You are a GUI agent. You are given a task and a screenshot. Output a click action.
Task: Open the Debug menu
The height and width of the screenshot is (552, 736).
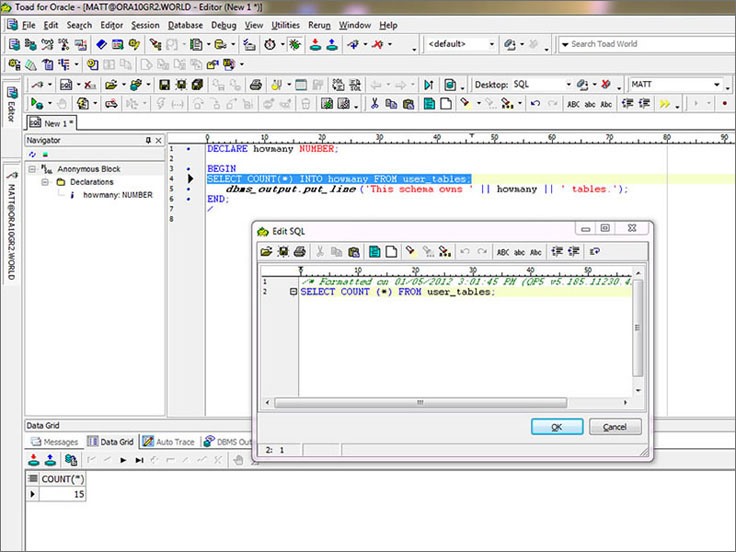coord(223,25)
